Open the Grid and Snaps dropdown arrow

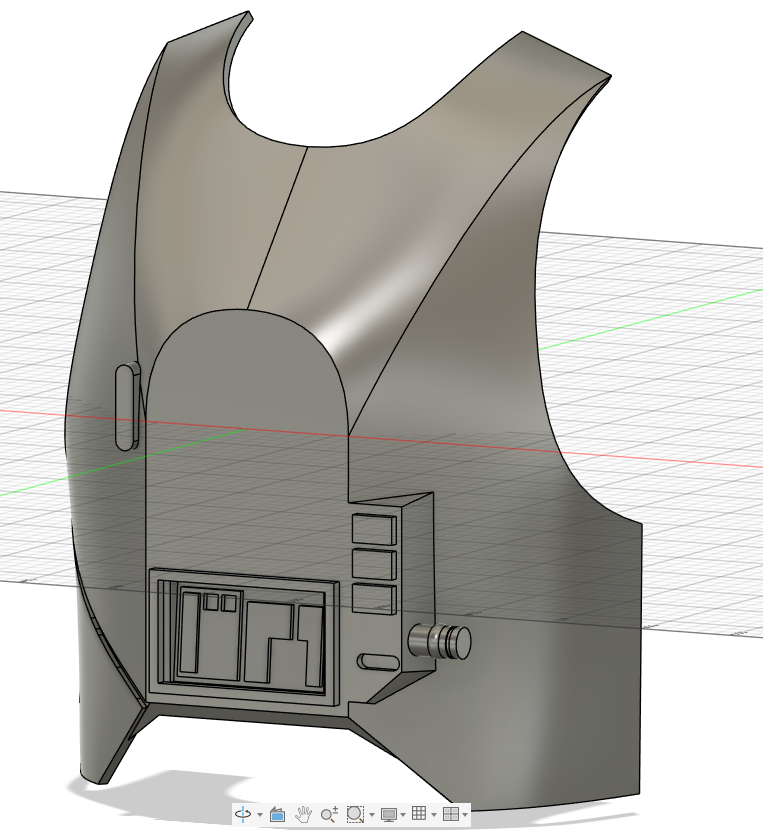tap(435, 815)
